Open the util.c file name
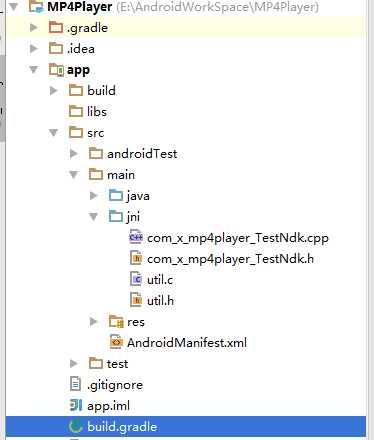Image resolution: width=374 pixels, height=440 pixels. point(160,280)
